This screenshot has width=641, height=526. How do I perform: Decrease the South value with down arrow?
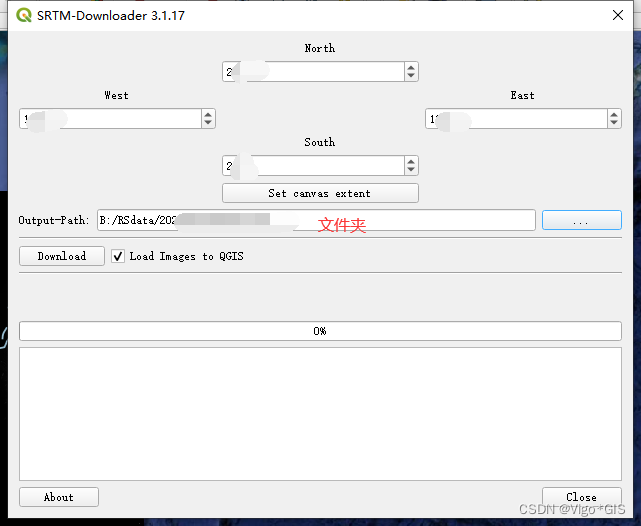[x=411, y=170]
